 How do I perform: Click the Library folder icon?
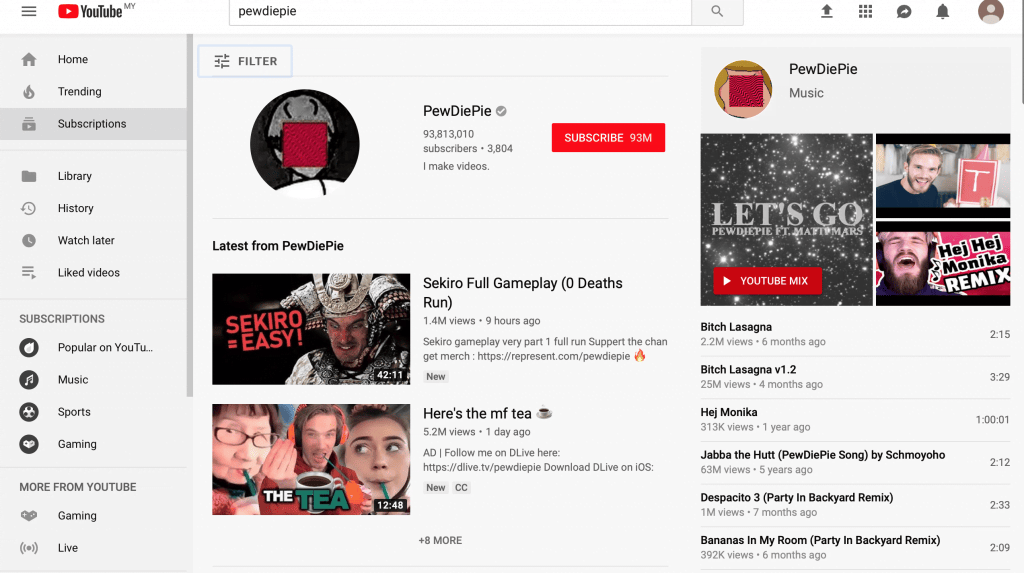pos(29,176)
